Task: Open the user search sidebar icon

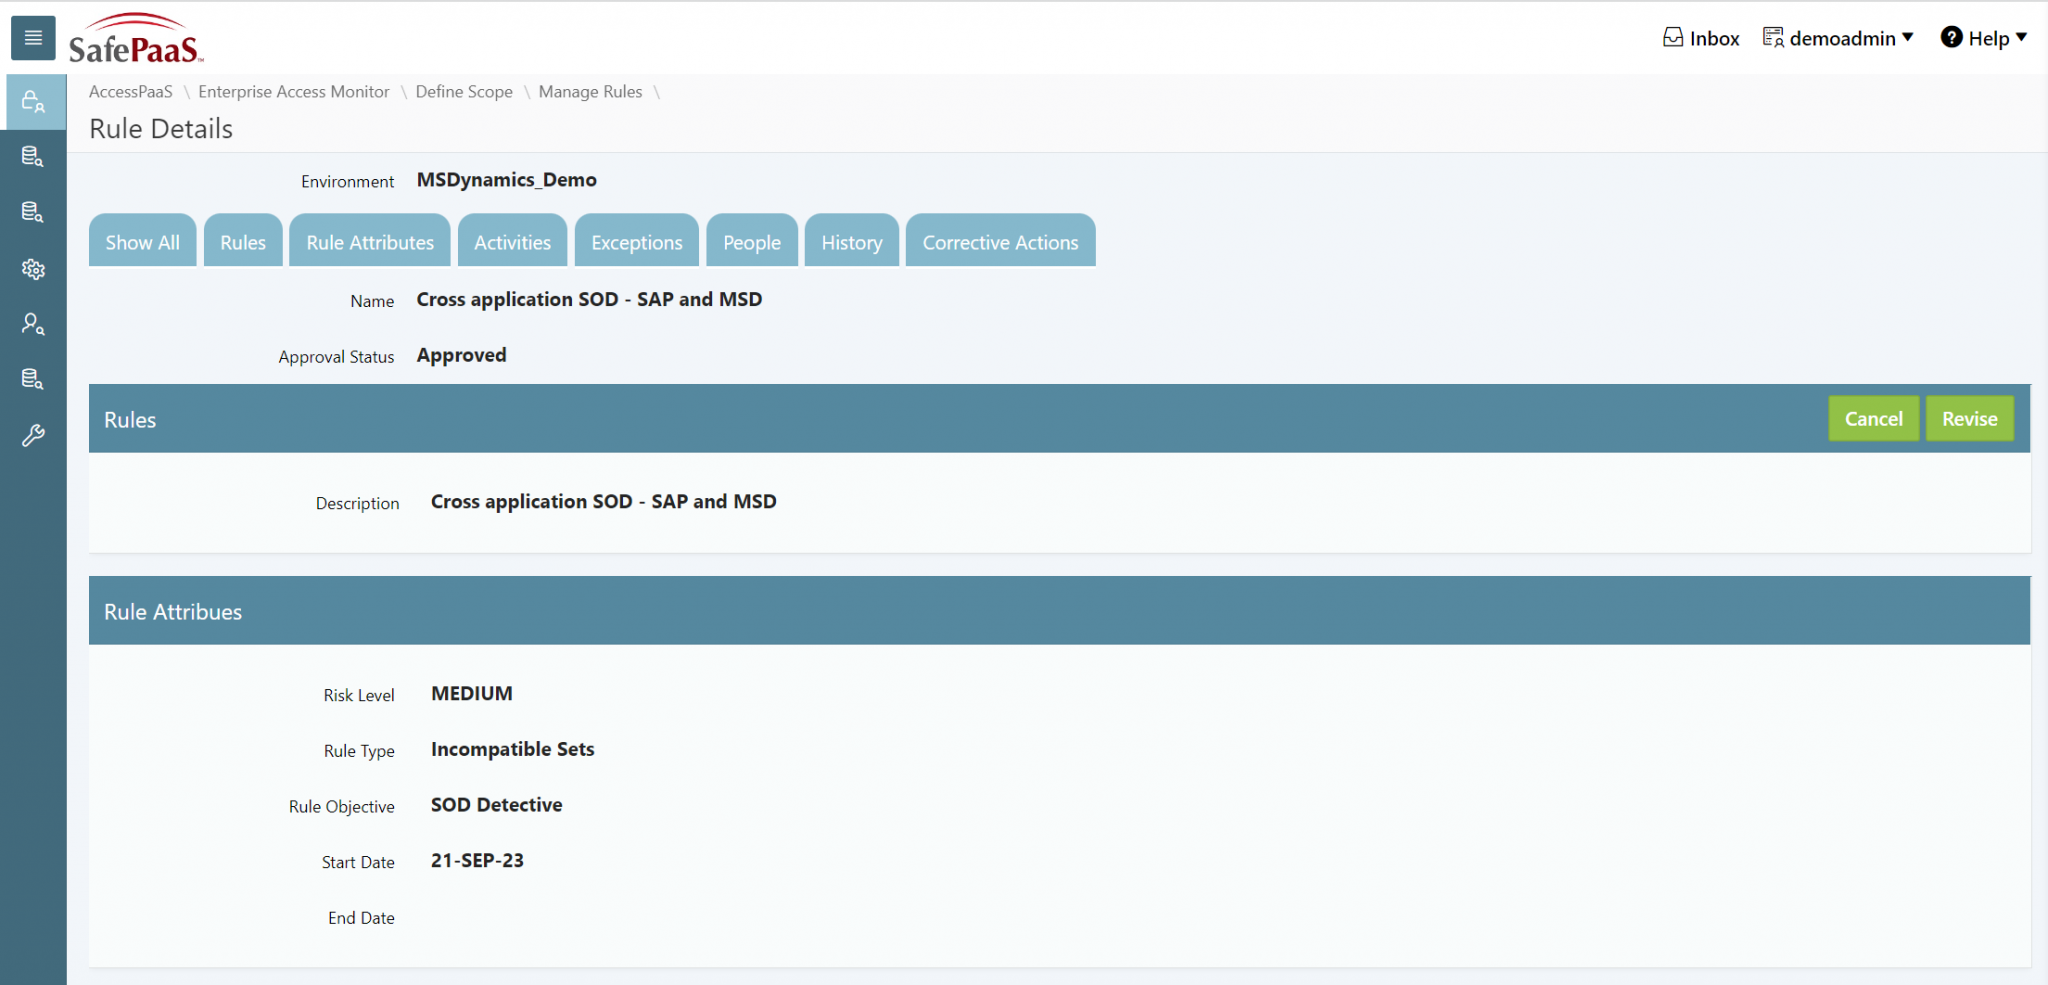Action: tap(33, 324)
